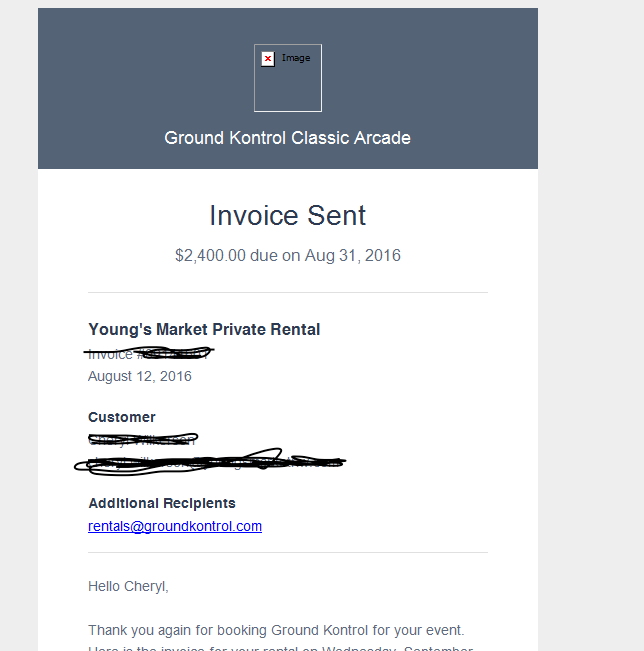This screenshot has width=644, height=651.
Task: Click the Thank you again for booking paragraph
Action: pos(276,630)
